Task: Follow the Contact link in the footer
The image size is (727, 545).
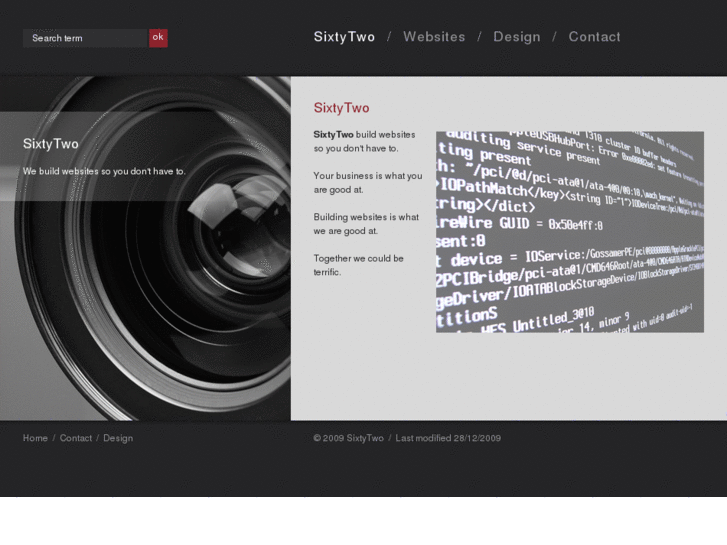Action: pyautogui.click(x=76, y=438)
